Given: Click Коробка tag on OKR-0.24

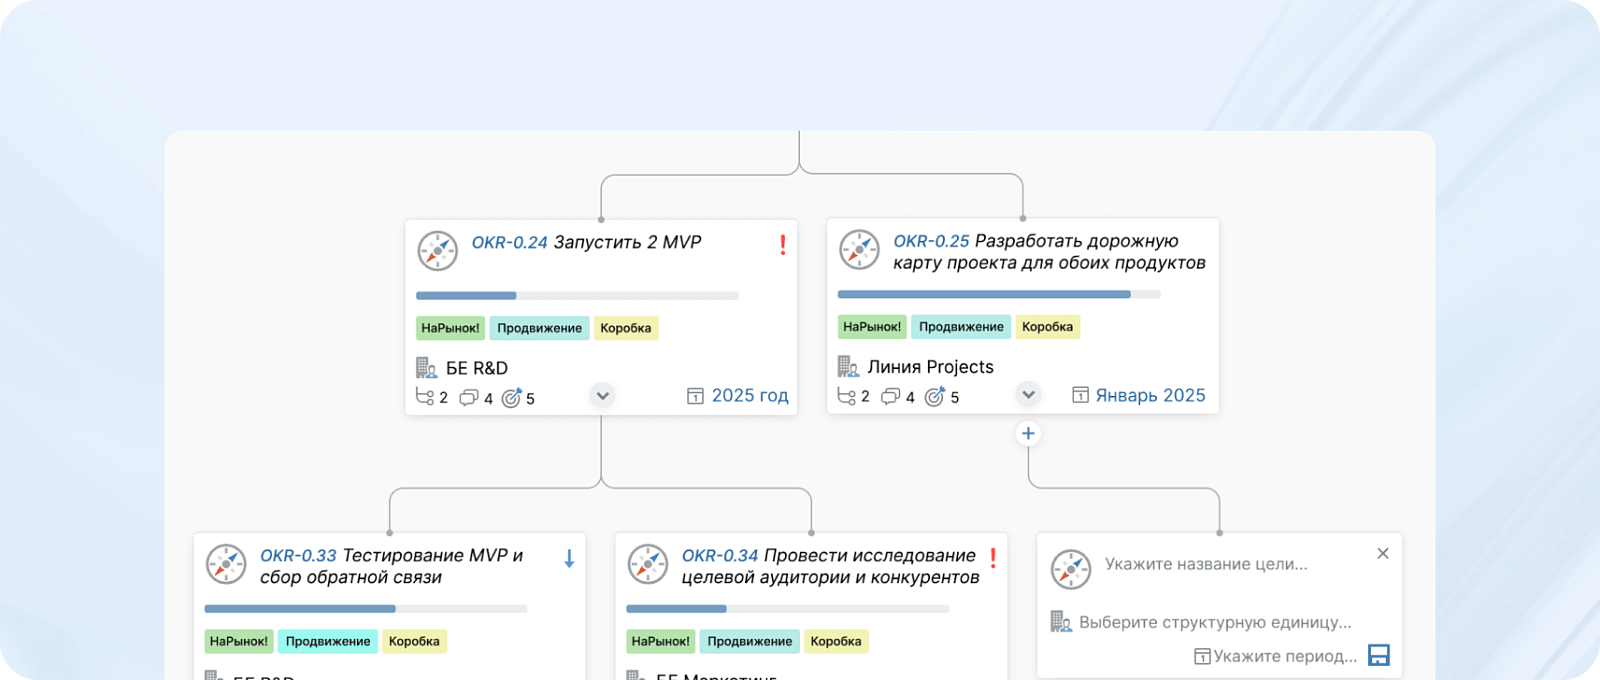Looking at the screenshot, I should click(x=626, y=328).
